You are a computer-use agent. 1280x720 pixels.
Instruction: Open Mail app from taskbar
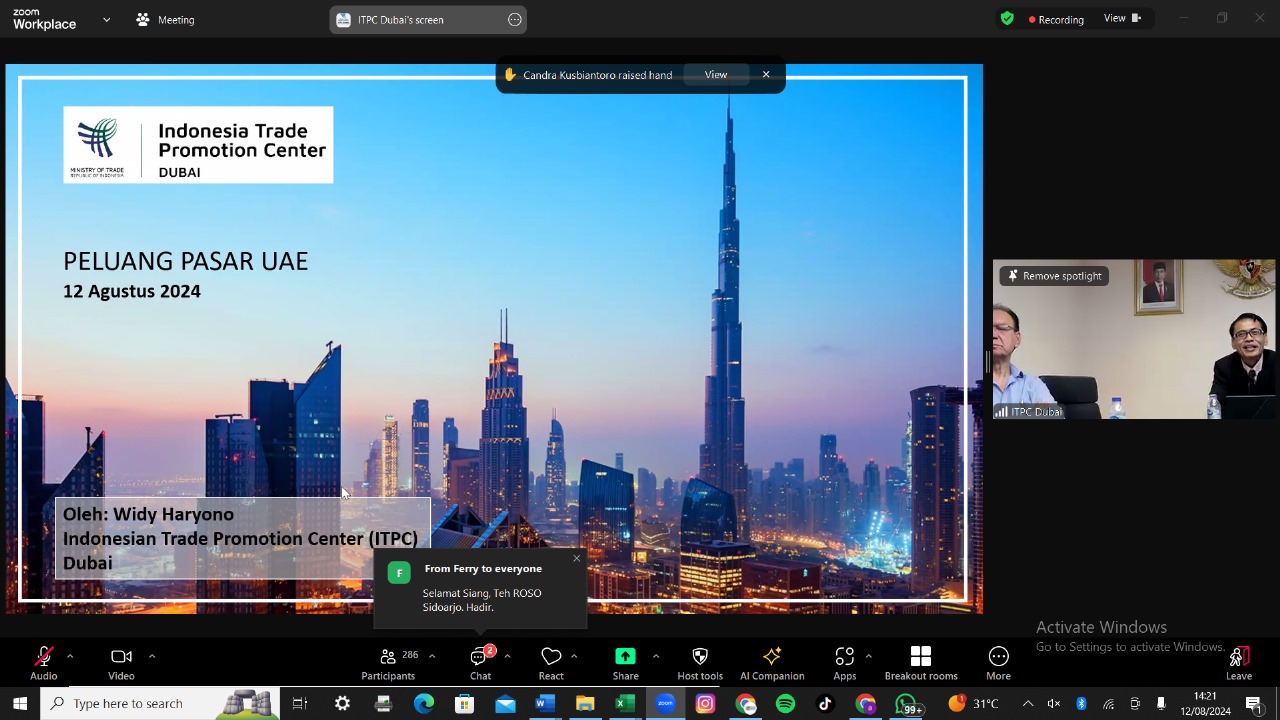tap(505, 703)
